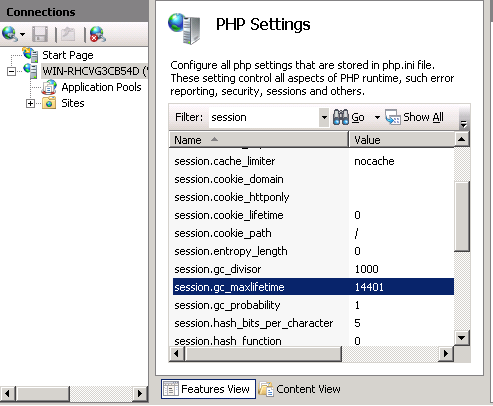This screenshot has width=493, height=406.
Task: Sort by the Value column header
Action: coord(401,140)
